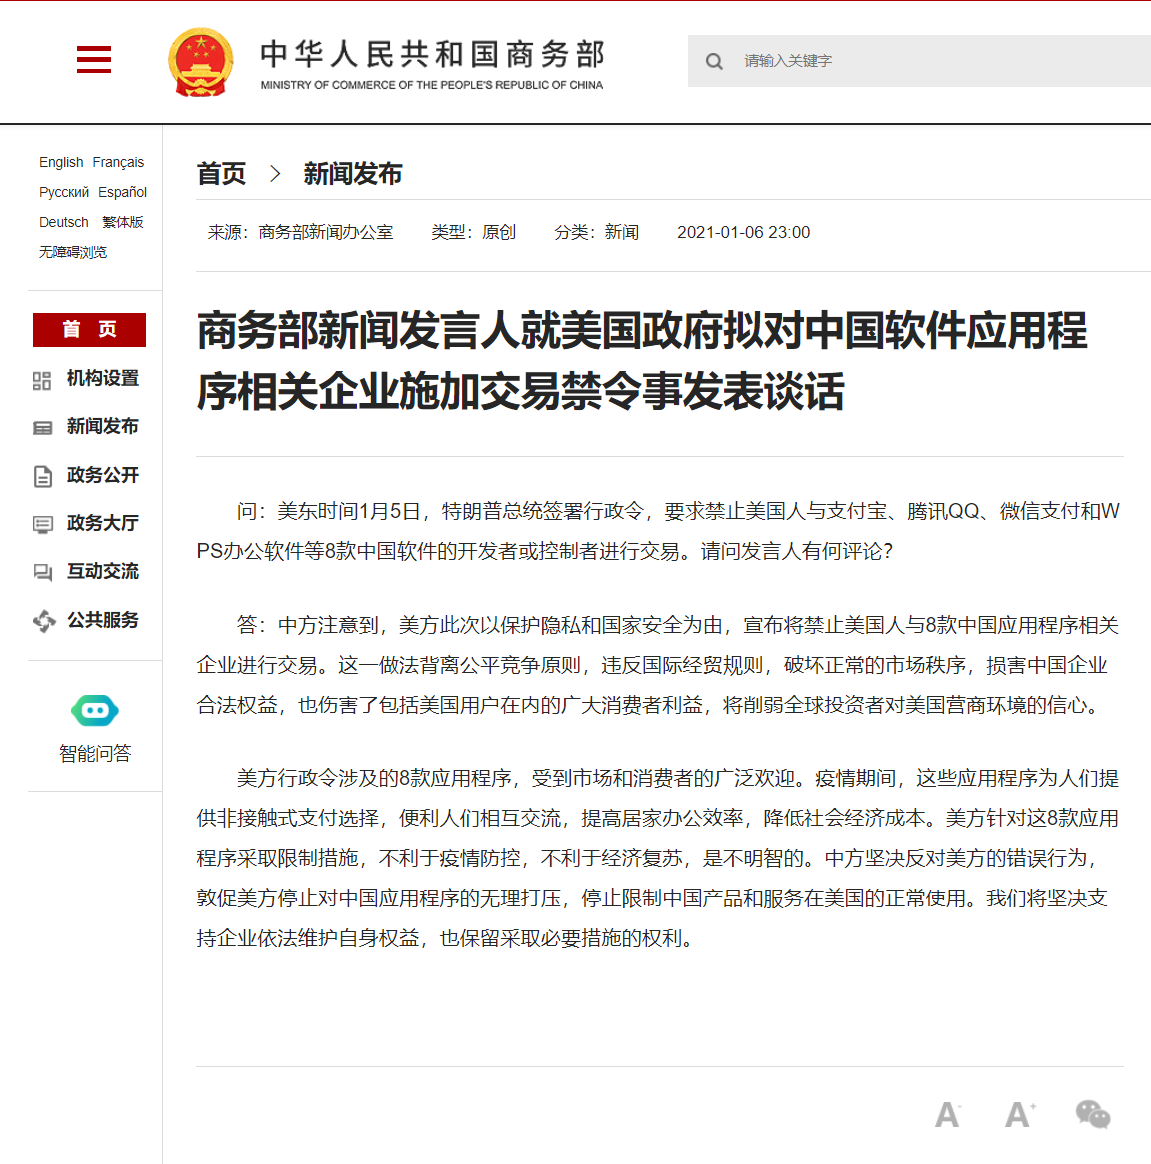Select 繁体版 traditional Chinese version

click(x=123, y=222)
